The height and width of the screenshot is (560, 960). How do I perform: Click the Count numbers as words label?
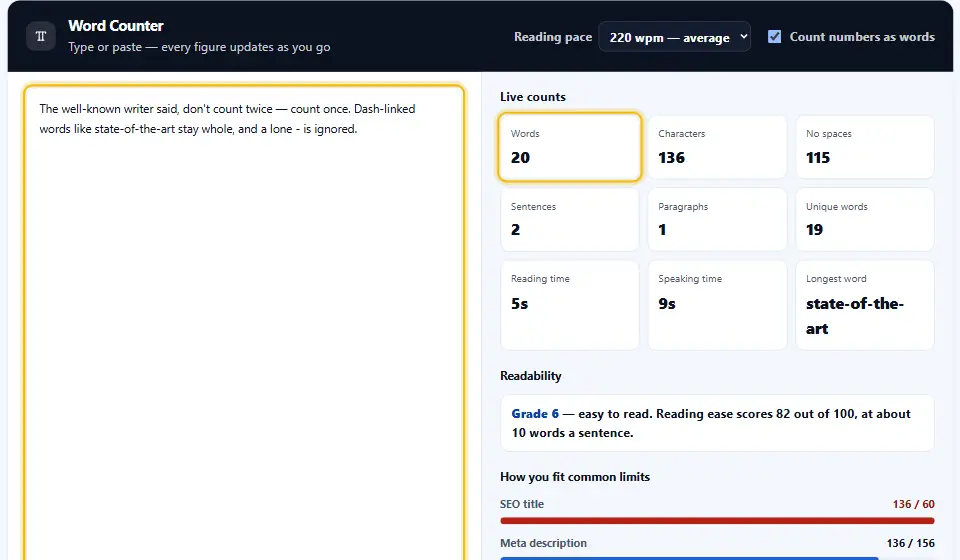coord(862,37)
